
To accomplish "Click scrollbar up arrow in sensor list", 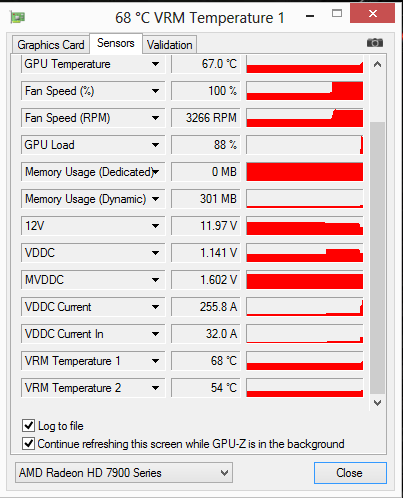I will 377,64.
